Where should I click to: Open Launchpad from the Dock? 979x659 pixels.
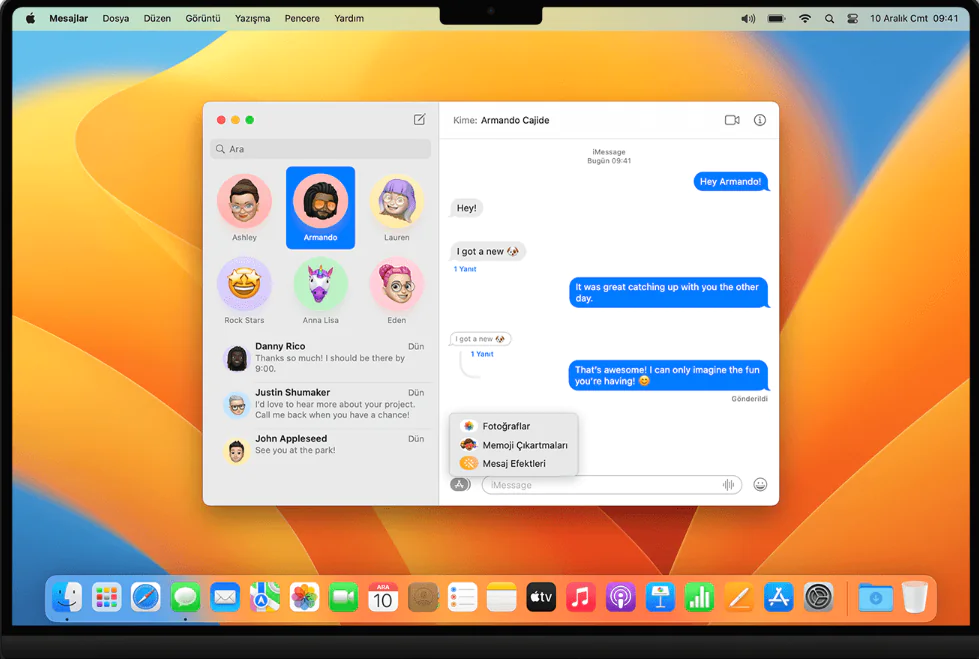coord(106,597)
